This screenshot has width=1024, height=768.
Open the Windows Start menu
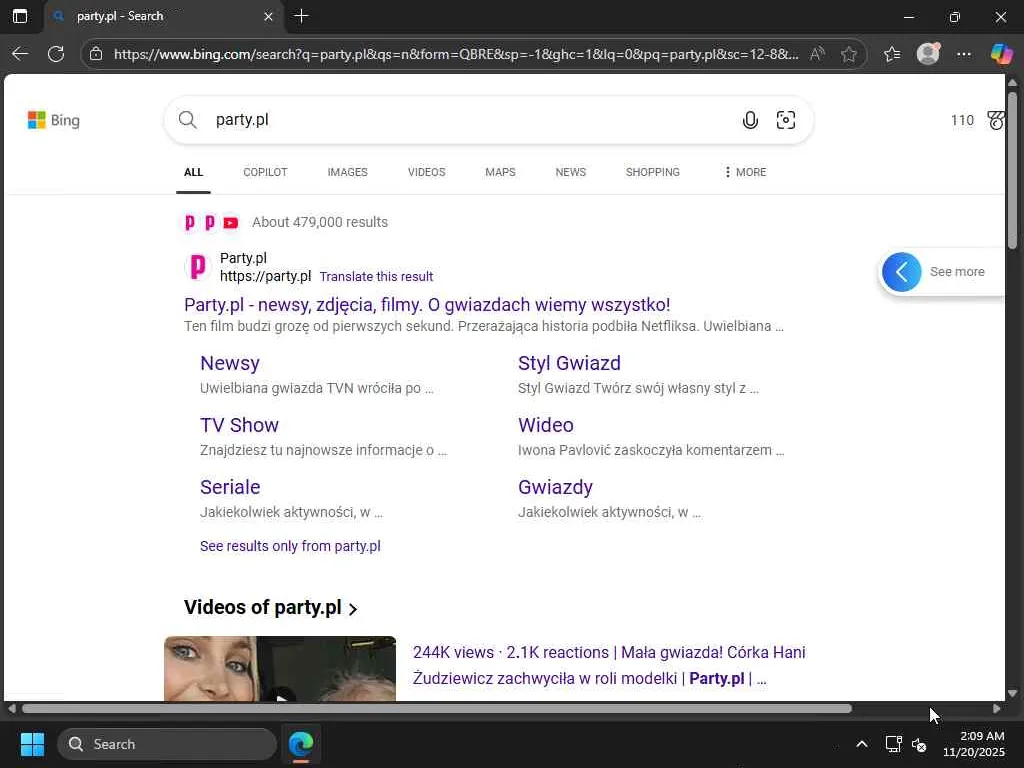(32, 744)
